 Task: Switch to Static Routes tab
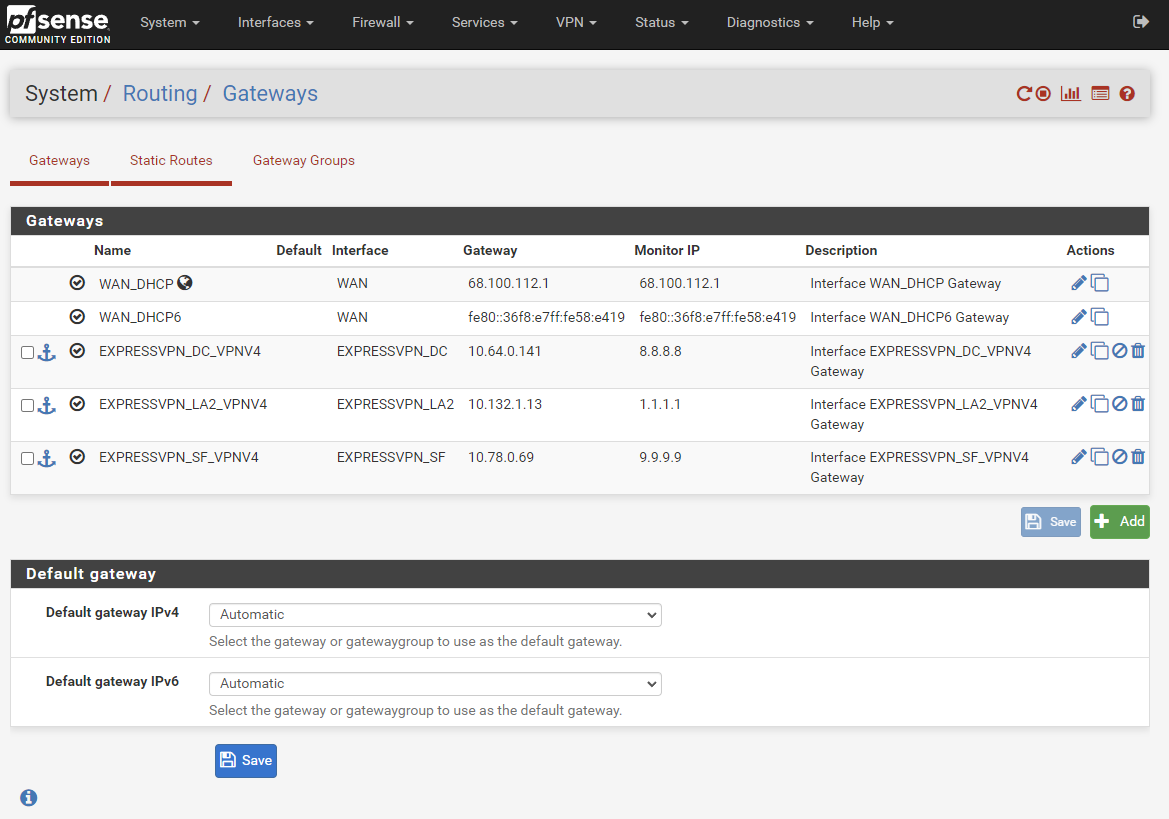tap(171, 160)
